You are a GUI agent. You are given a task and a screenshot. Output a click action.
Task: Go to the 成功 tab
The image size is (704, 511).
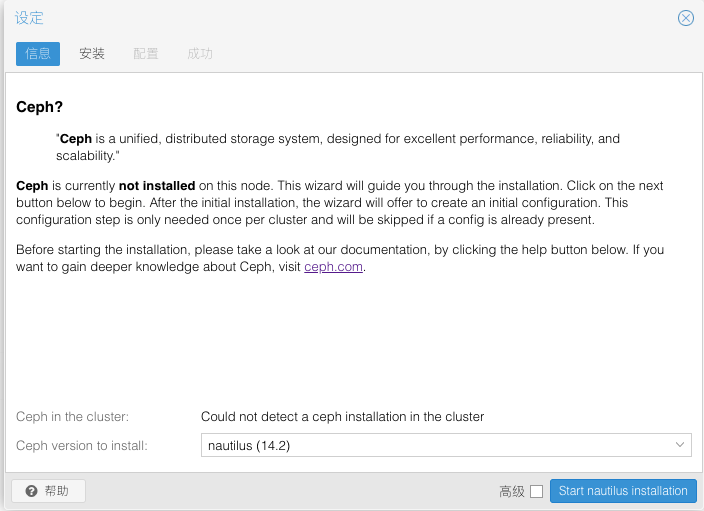(x=200, y=54)
